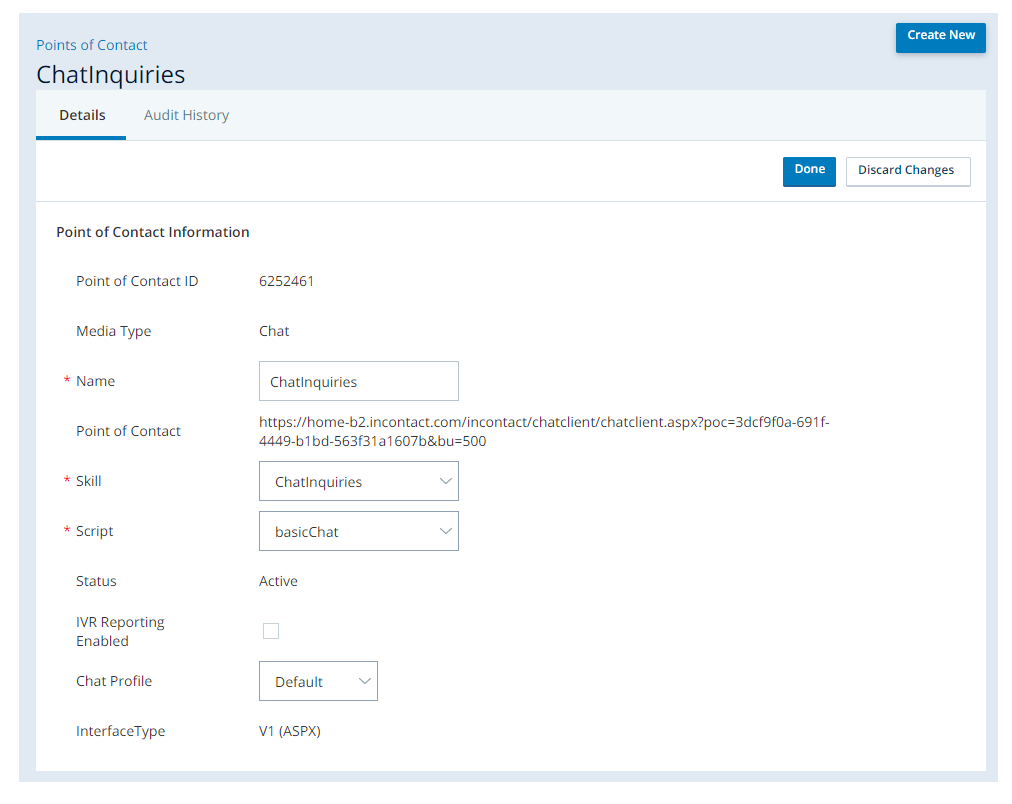Screen dimensions: 1012x804
Task: Click the Script field label
Action: click(94, 531)
